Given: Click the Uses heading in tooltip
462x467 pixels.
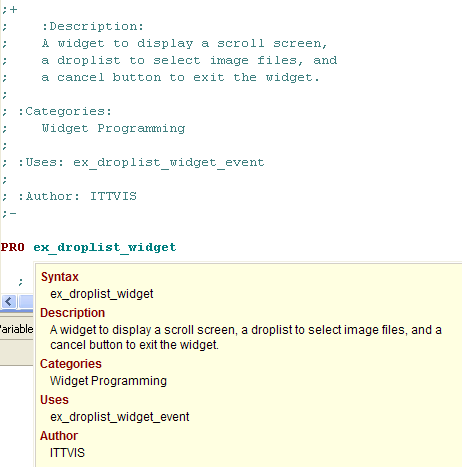Looking at the screenshot, I should (x=54, y=400).
